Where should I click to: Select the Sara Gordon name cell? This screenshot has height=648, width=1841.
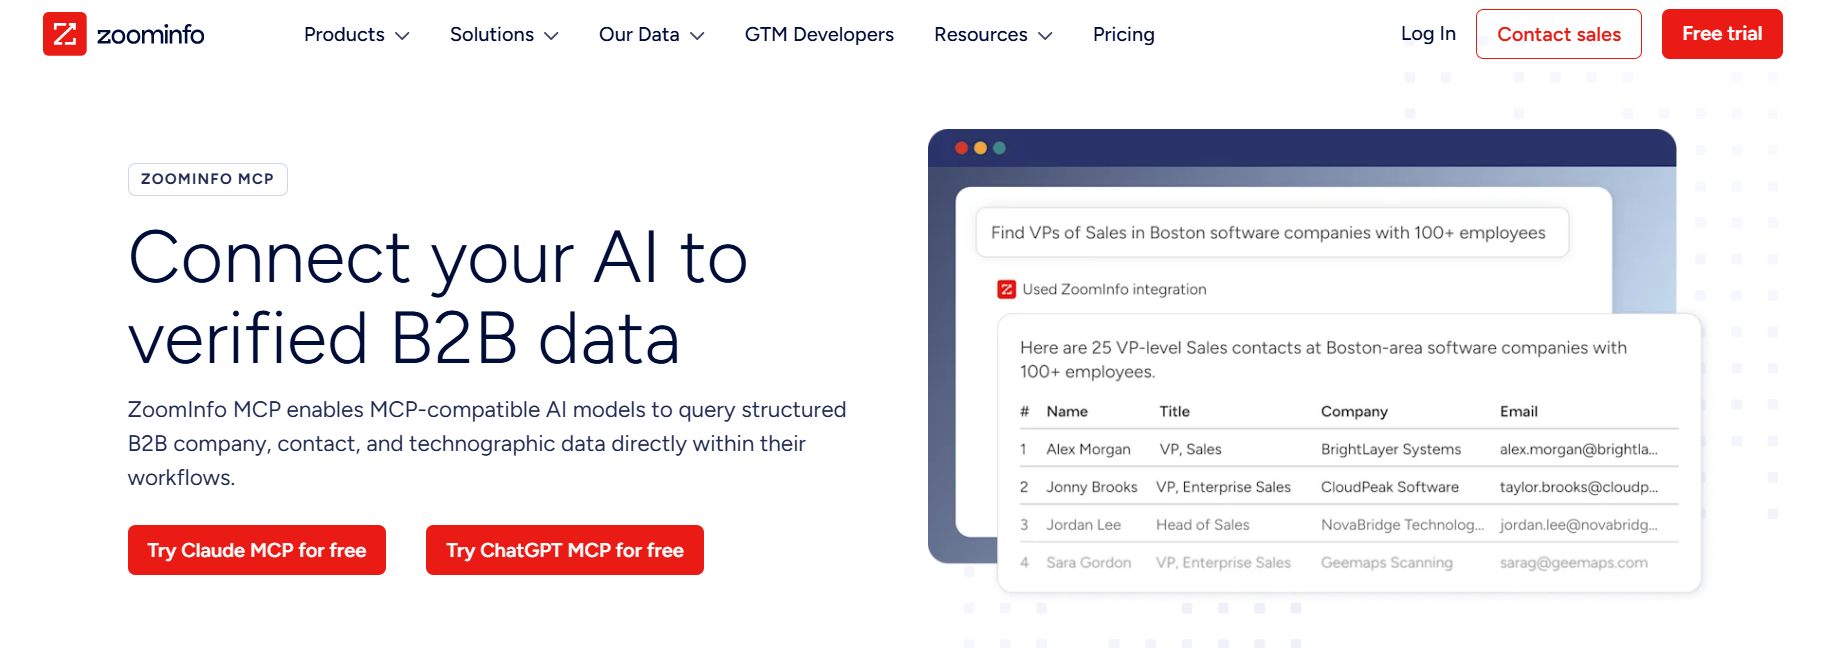pyautogui.click(x=1088, y=563)
